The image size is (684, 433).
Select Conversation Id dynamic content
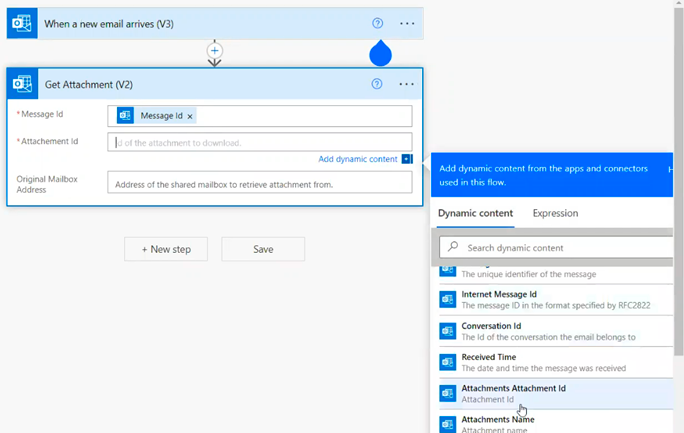(556, 331)
